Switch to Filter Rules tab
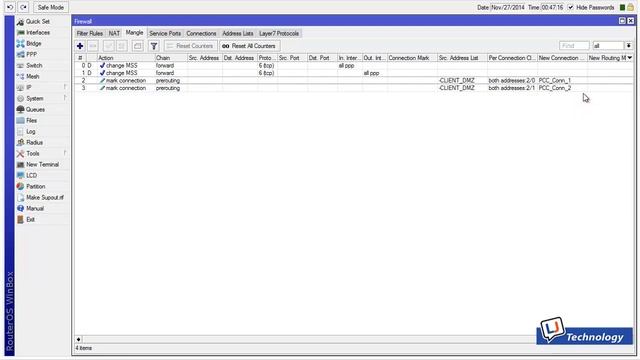The width and height of the screenshot is (640, 360). pyautogui.click(x=90, y=33)
